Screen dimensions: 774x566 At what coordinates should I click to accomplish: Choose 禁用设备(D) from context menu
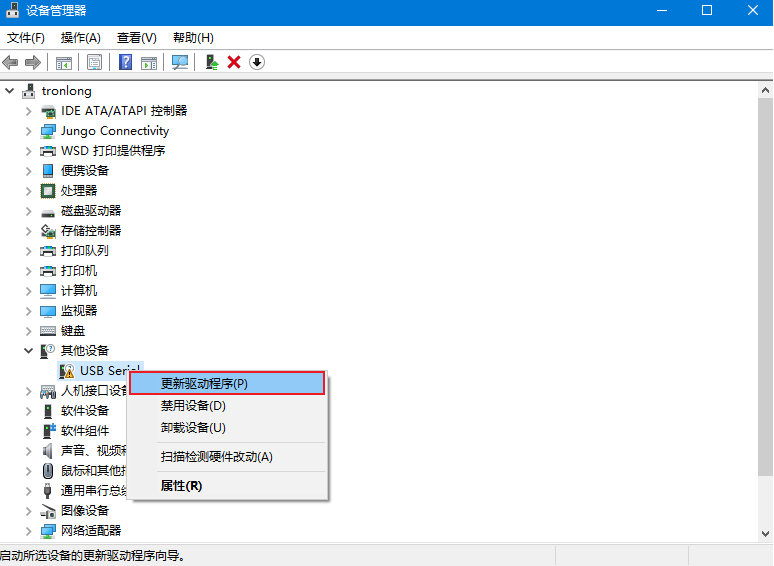pyautogui.click(x=227, y=406)
